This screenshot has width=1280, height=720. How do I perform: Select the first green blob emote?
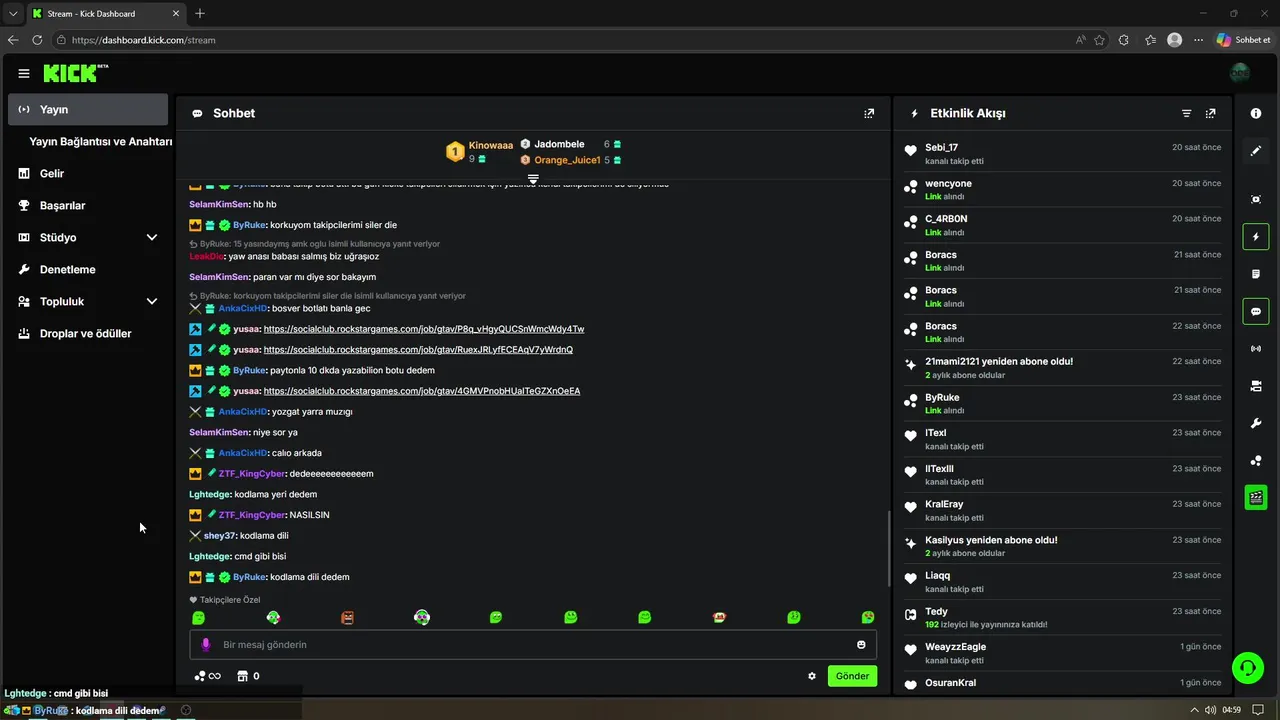(x=199, y=618)
